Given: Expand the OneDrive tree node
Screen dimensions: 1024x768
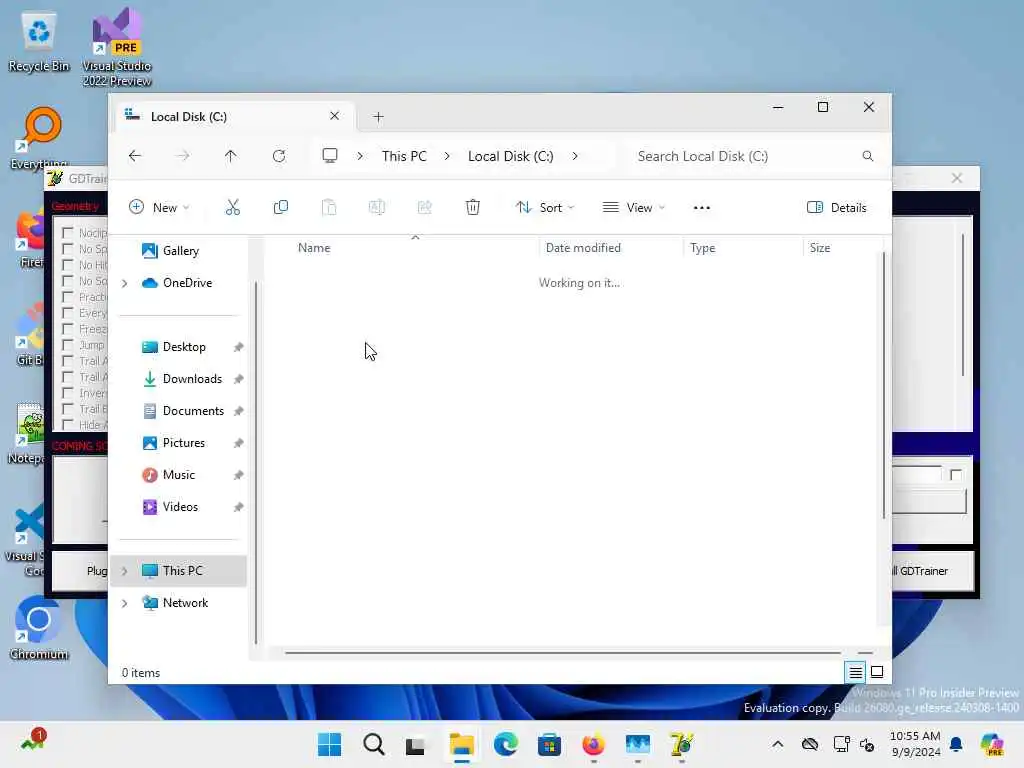Looking at the screenshot, I should point(125,283).
